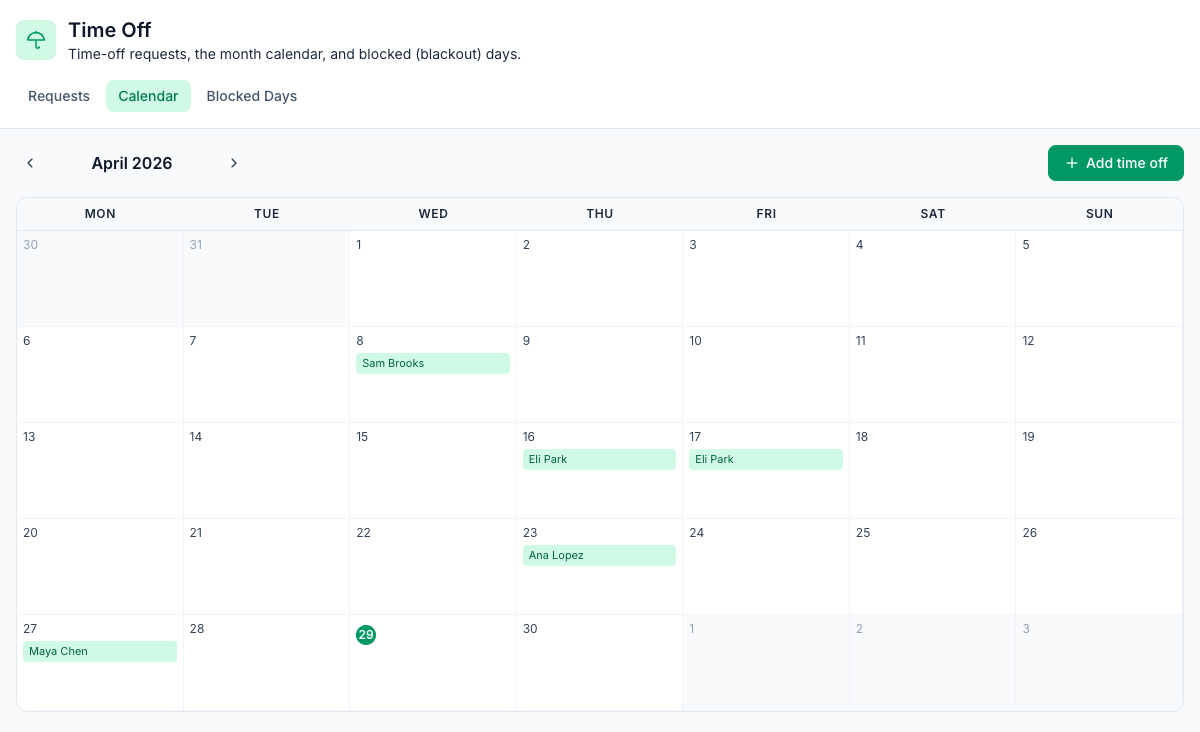Select the April 28 day cell

pos(267,663)
